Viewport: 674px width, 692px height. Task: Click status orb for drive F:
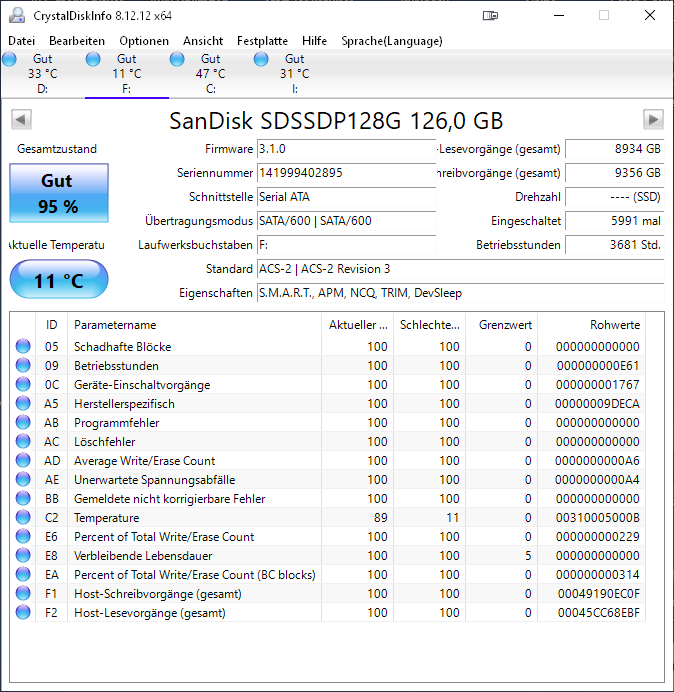[93, 59]
